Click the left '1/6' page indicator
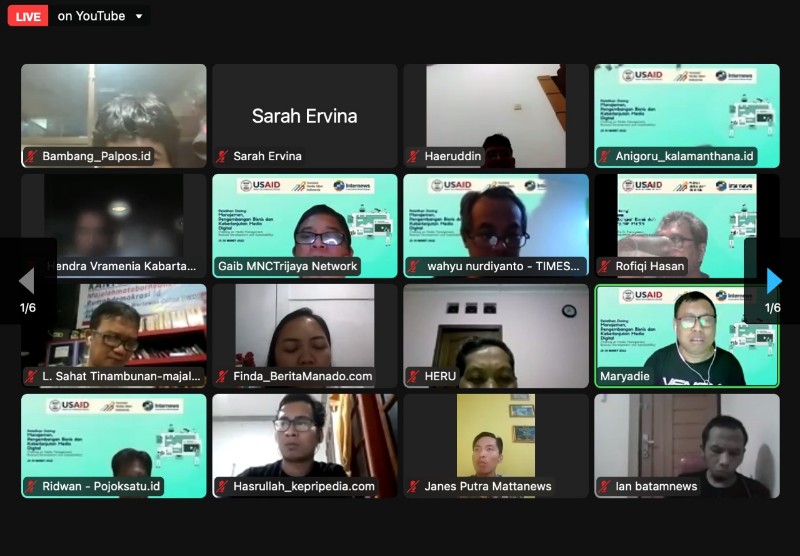800x556 pixels. pos(28,308)
